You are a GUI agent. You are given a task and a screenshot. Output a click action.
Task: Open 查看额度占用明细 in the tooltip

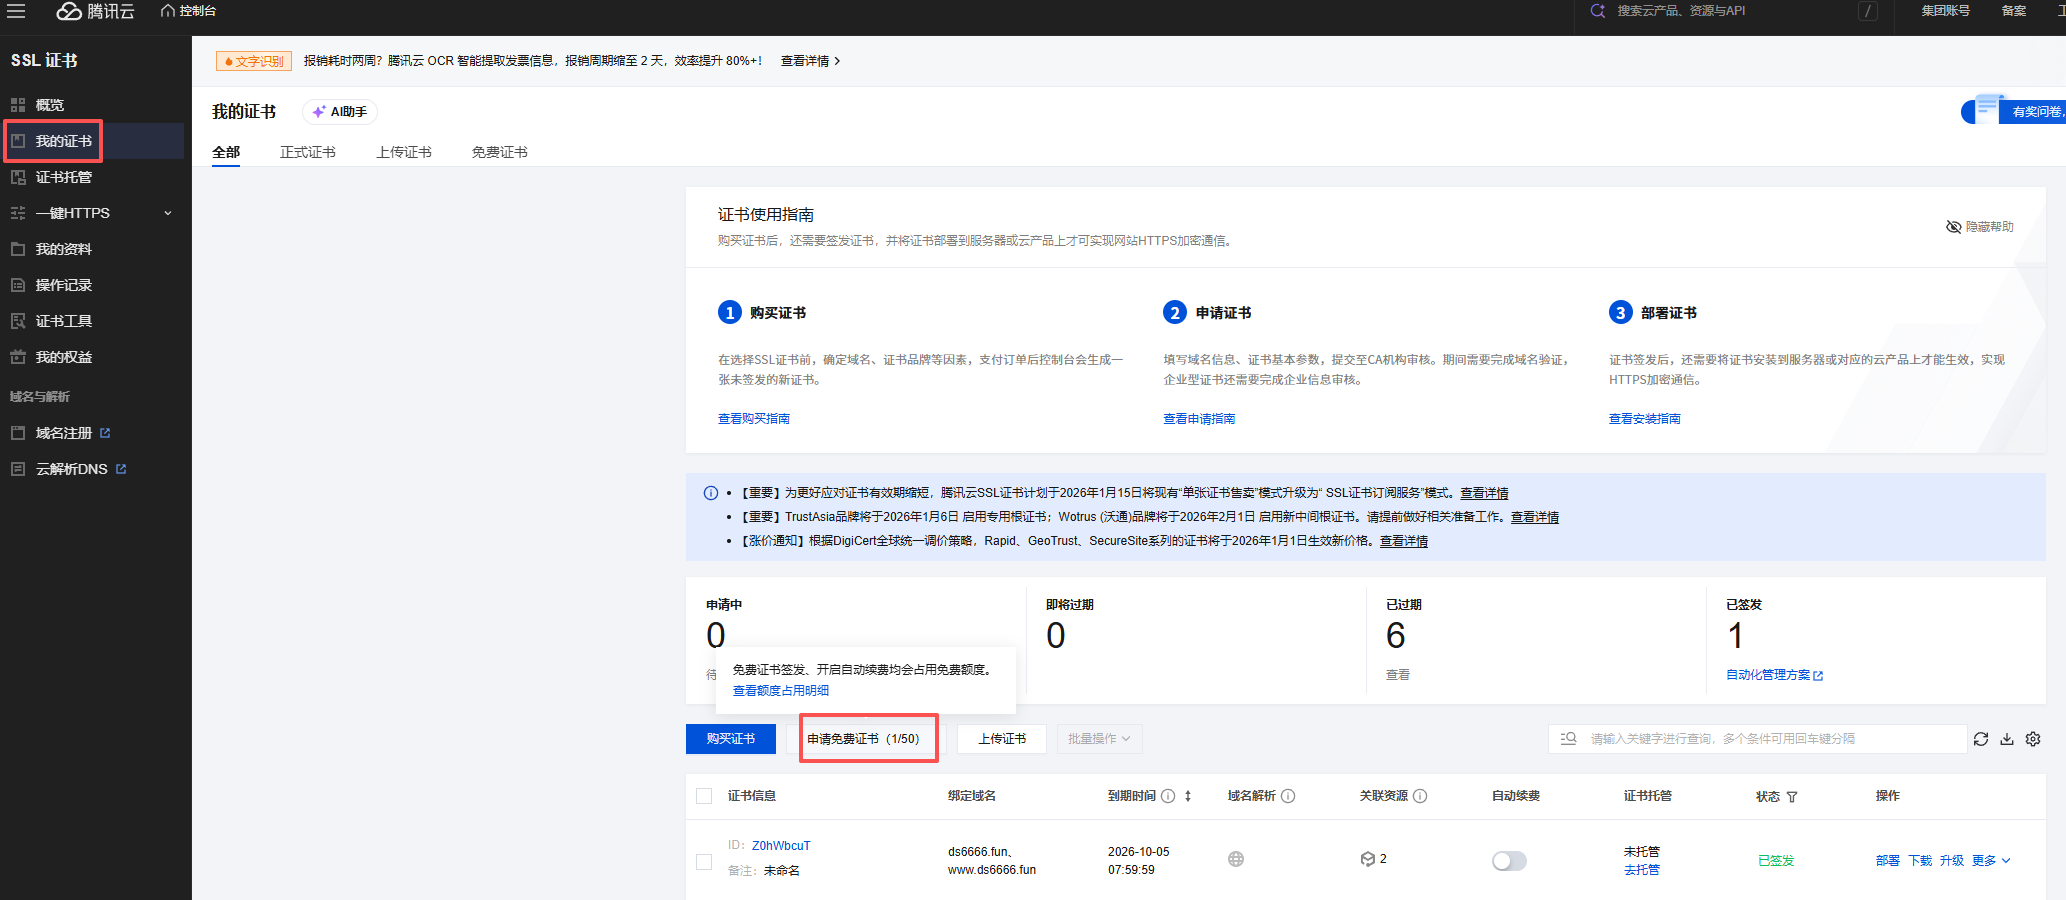(x=781, y=691)
